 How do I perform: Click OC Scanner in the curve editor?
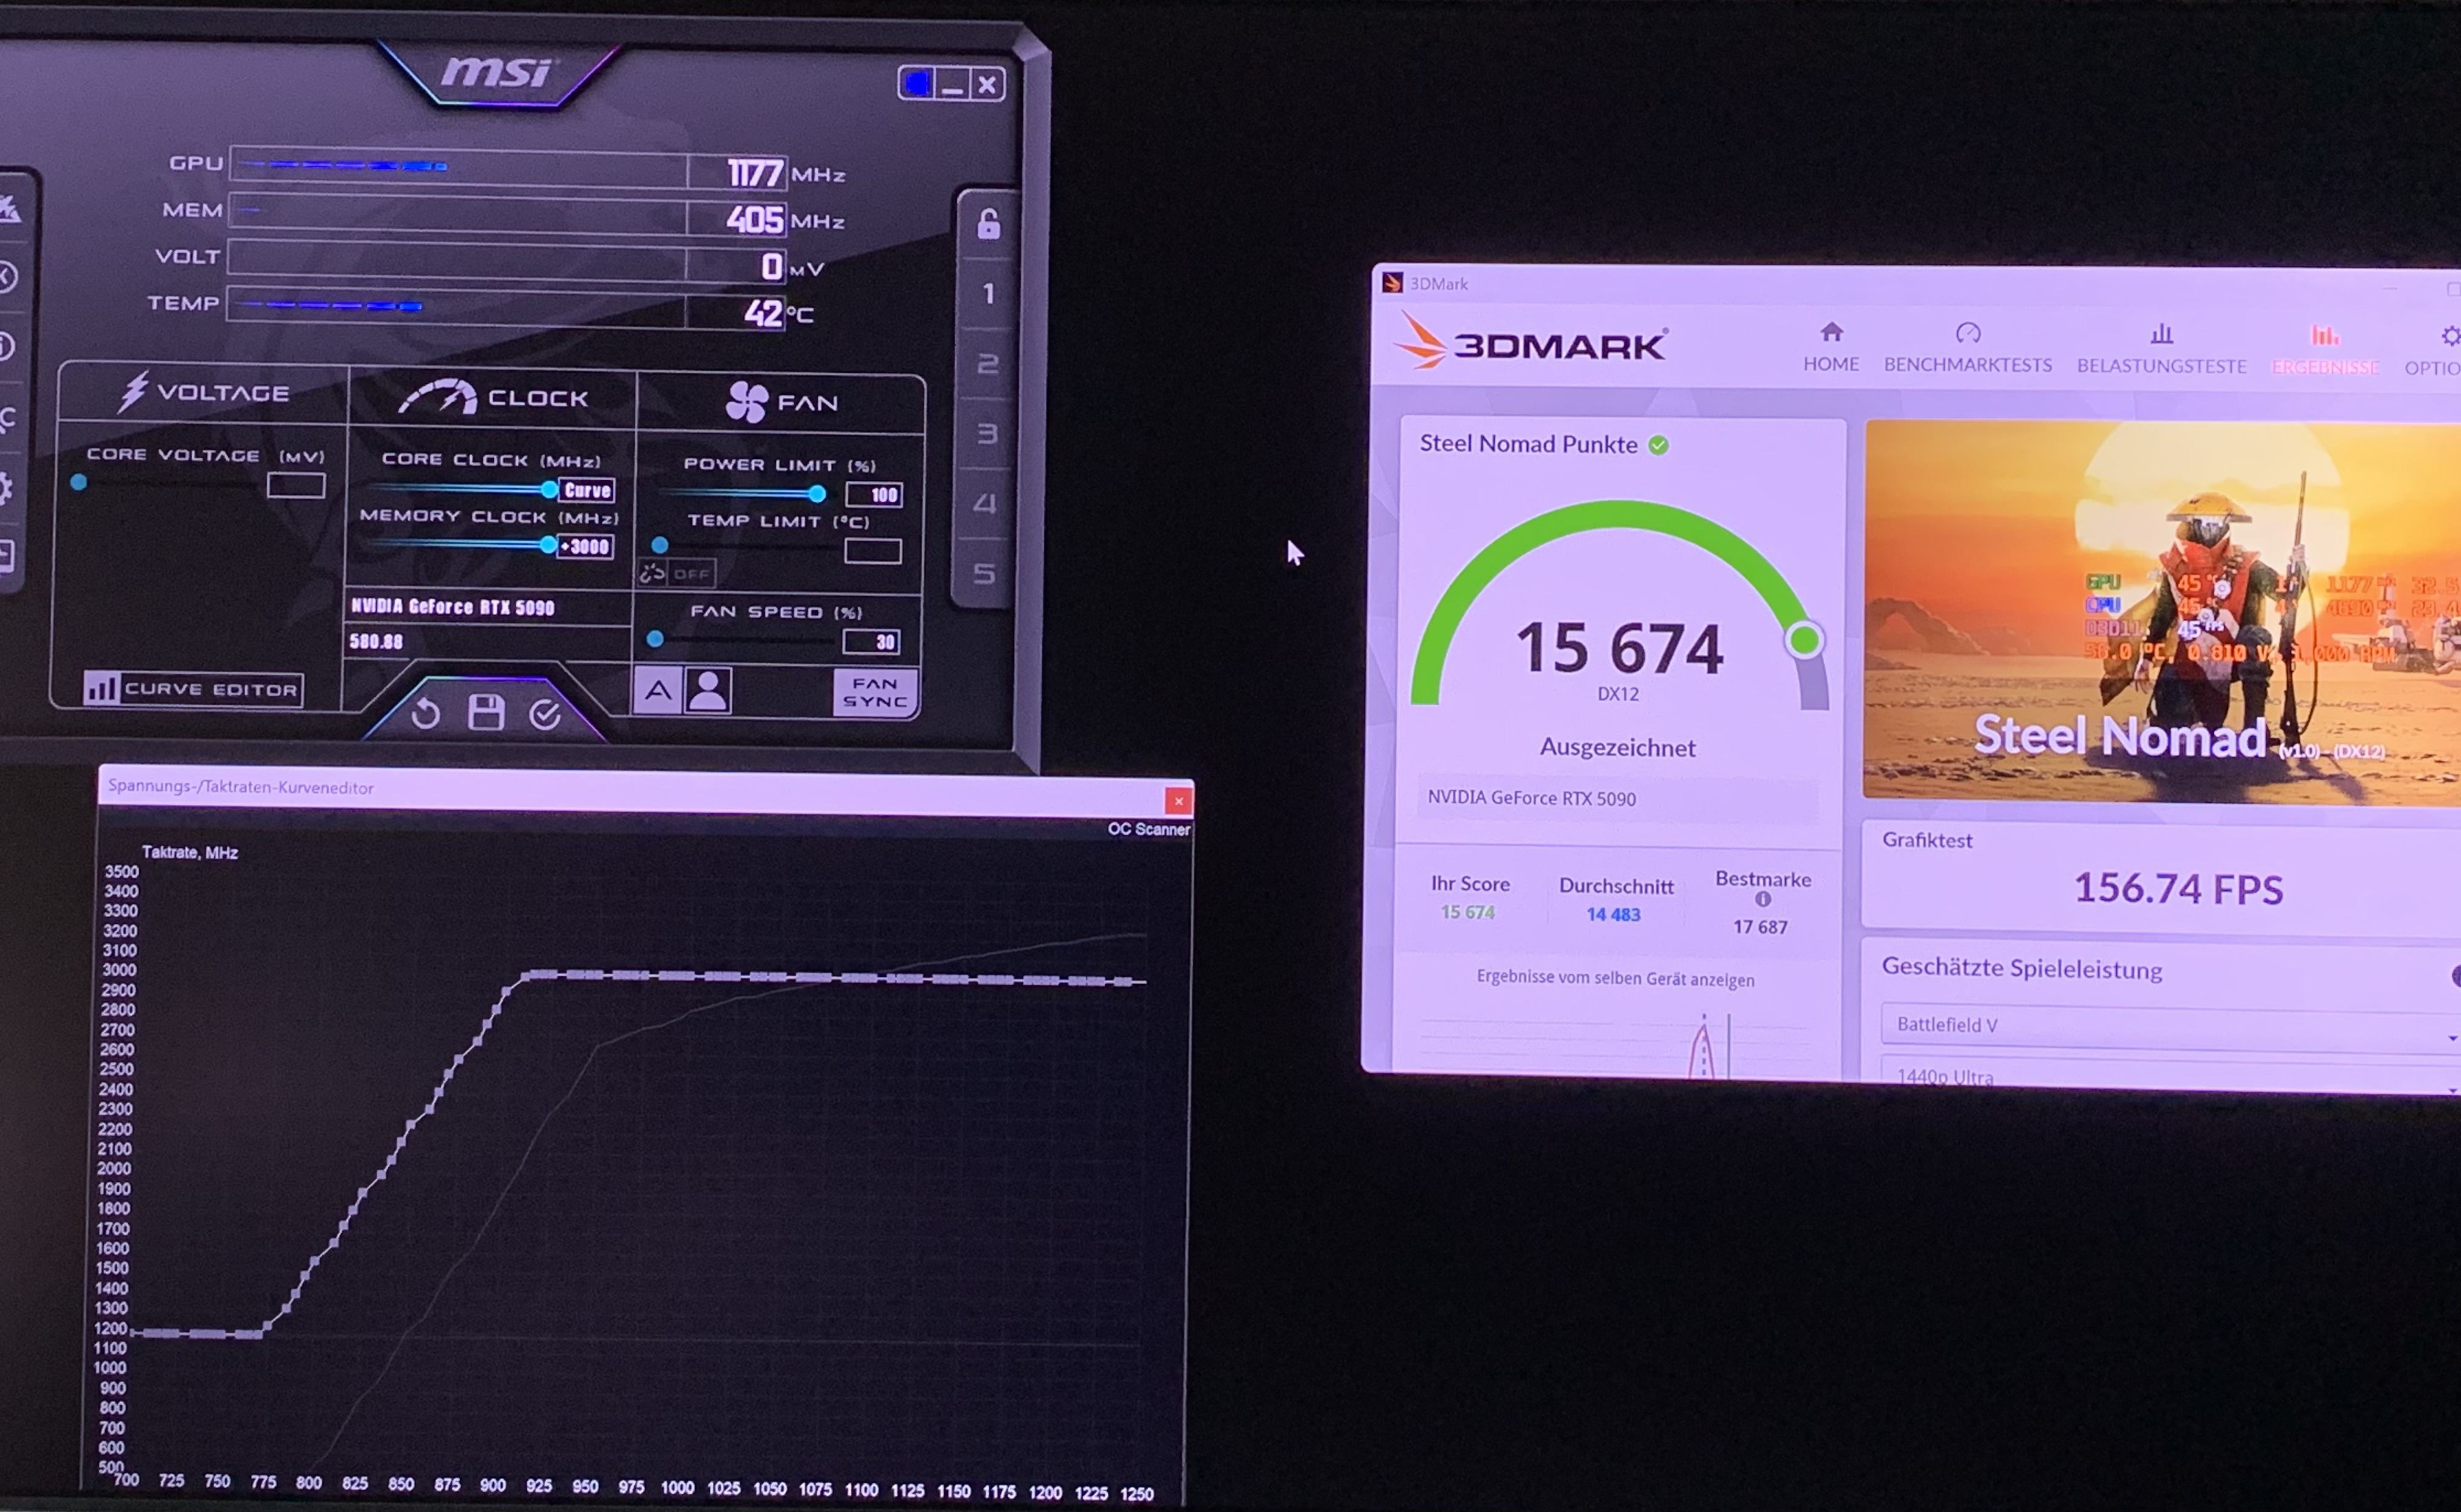1148,829
